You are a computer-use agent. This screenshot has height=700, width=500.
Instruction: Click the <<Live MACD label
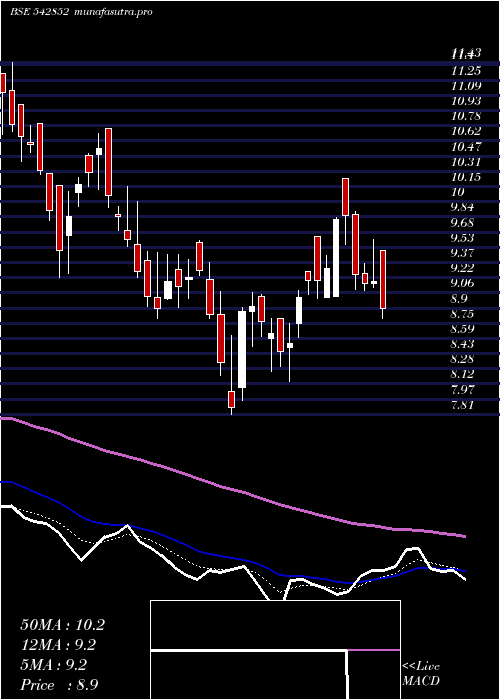click(421, 674)
